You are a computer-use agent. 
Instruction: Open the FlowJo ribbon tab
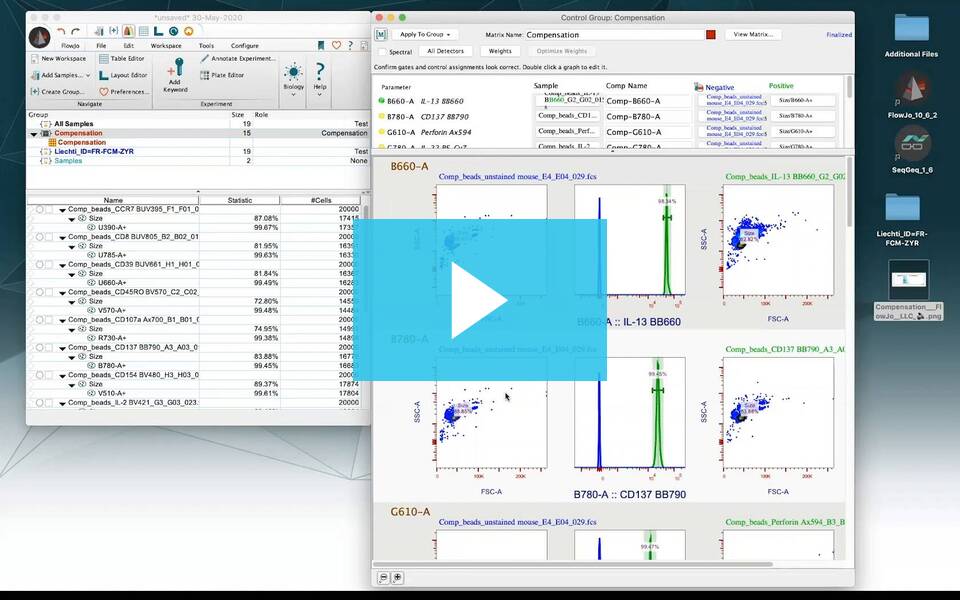(70, 46)
